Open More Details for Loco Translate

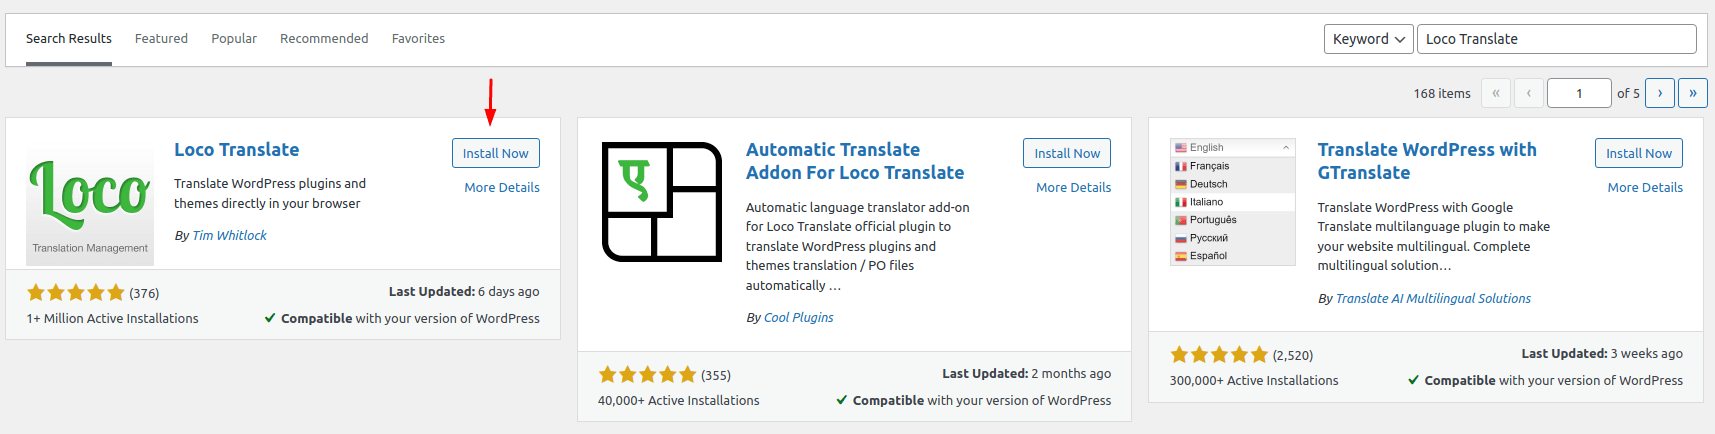pyautogui.click(x=501, y=187)
